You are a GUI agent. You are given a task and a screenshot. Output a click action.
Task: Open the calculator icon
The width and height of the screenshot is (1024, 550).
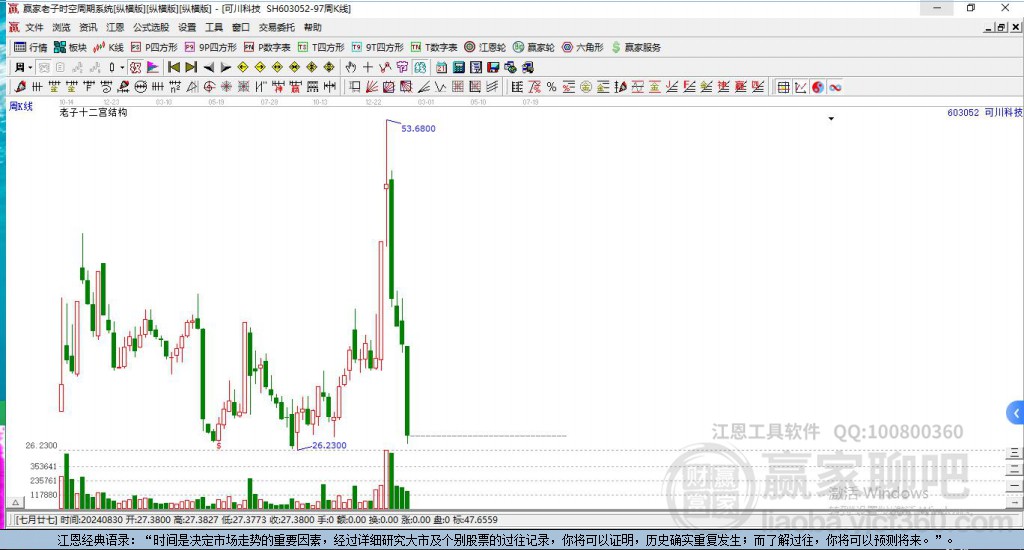click(x=458, y=67)
